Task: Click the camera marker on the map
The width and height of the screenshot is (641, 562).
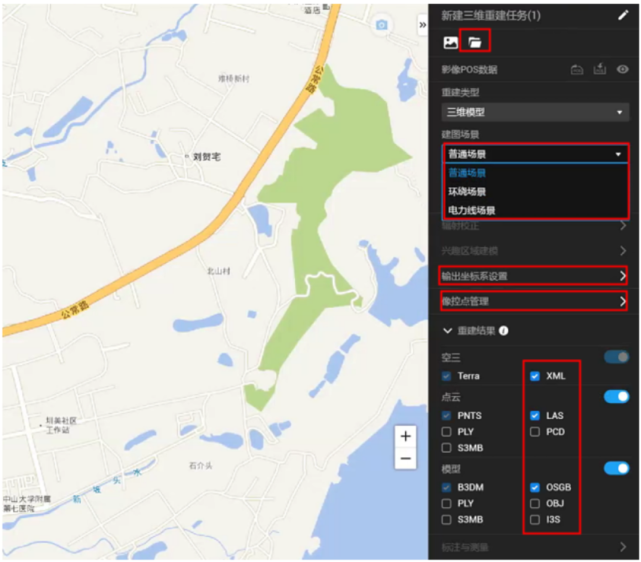Action: (x=381, y=24)
